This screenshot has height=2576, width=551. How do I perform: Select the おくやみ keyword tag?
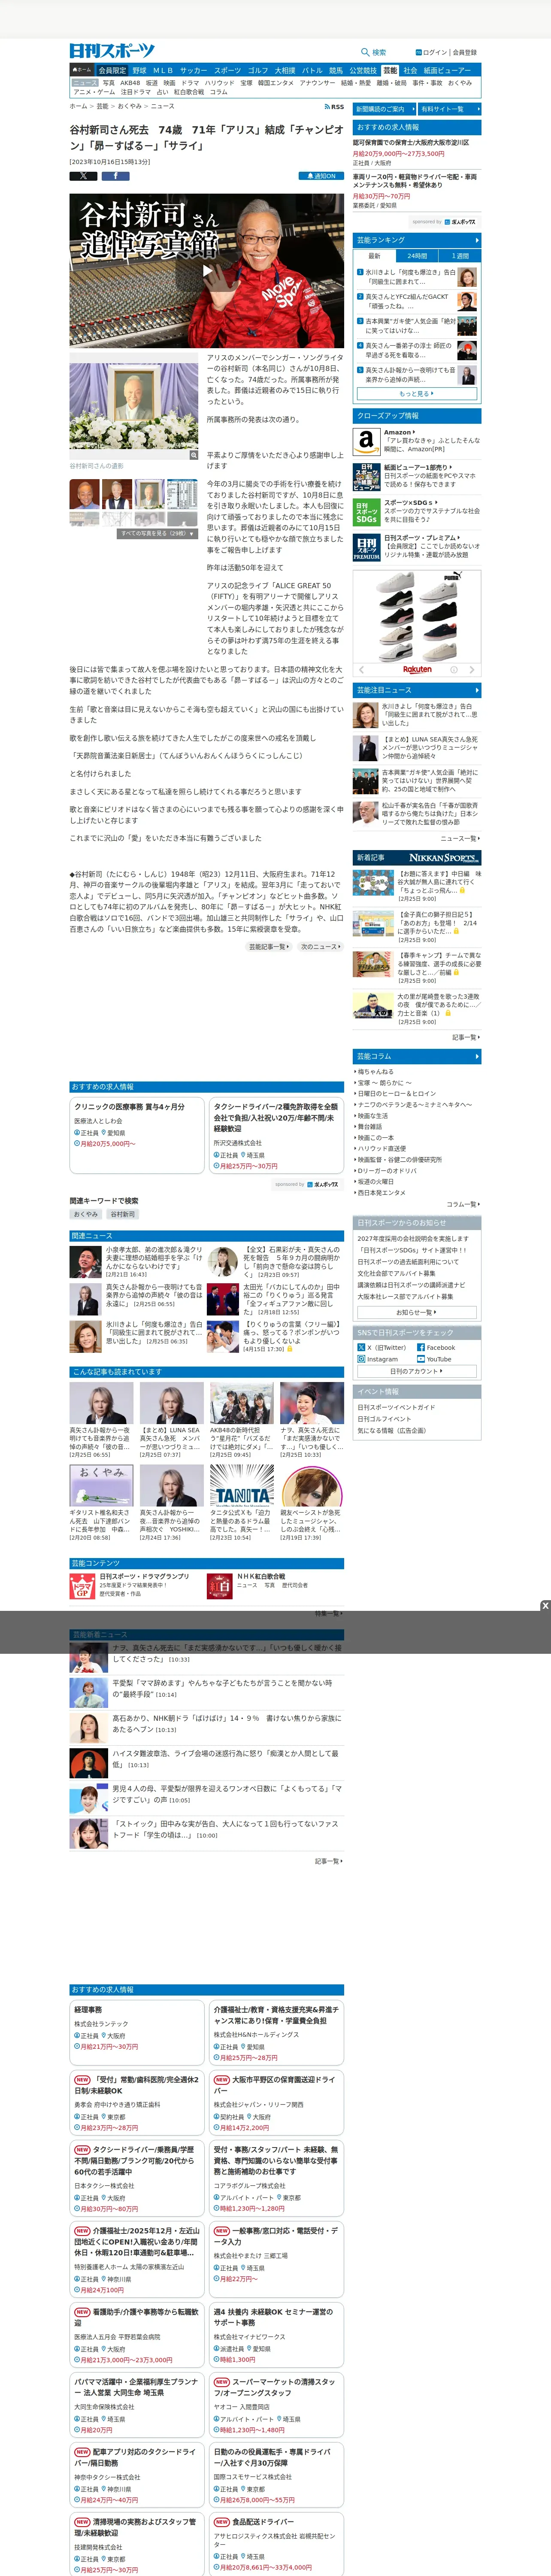pos(86,1214)
